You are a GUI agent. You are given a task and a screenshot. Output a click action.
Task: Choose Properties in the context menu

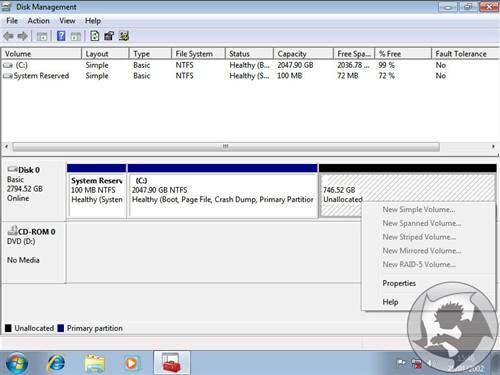(399, 283)
